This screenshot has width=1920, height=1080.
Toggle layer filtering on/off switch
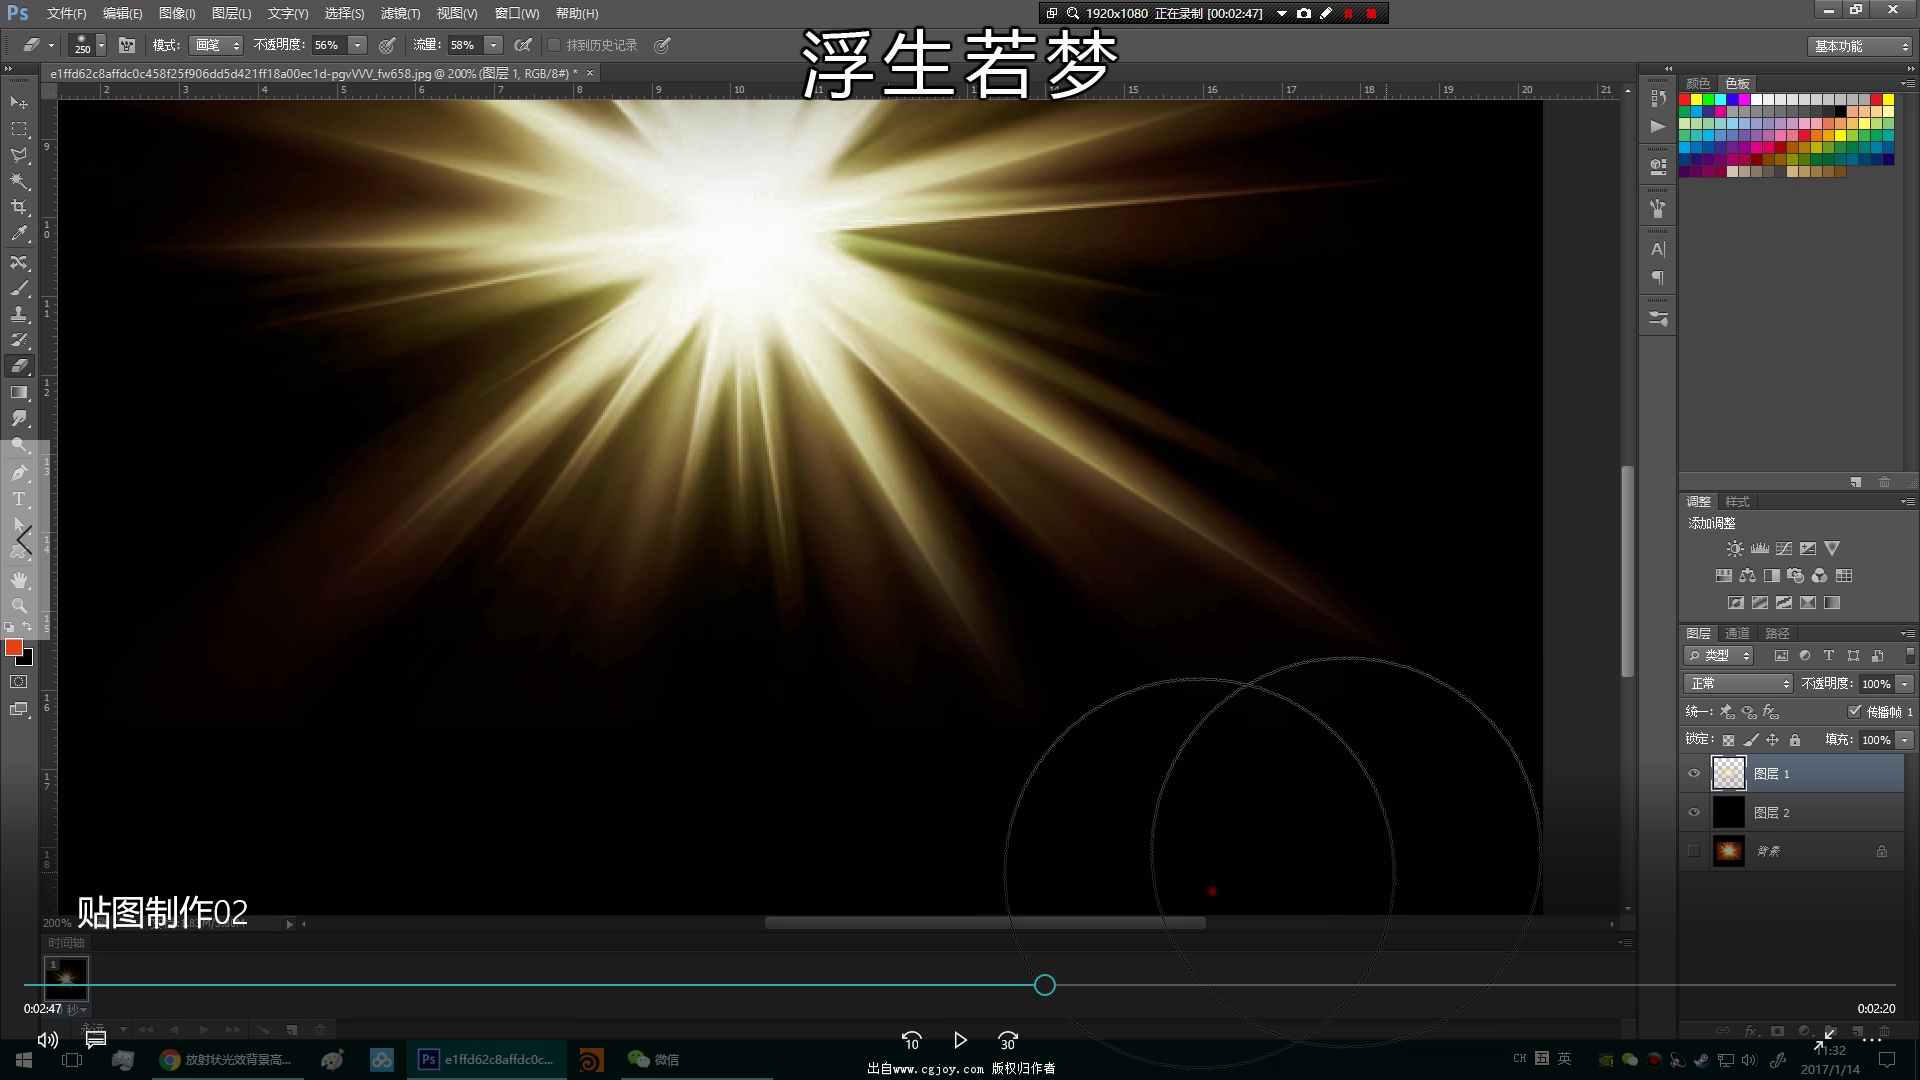(1910, 656)
